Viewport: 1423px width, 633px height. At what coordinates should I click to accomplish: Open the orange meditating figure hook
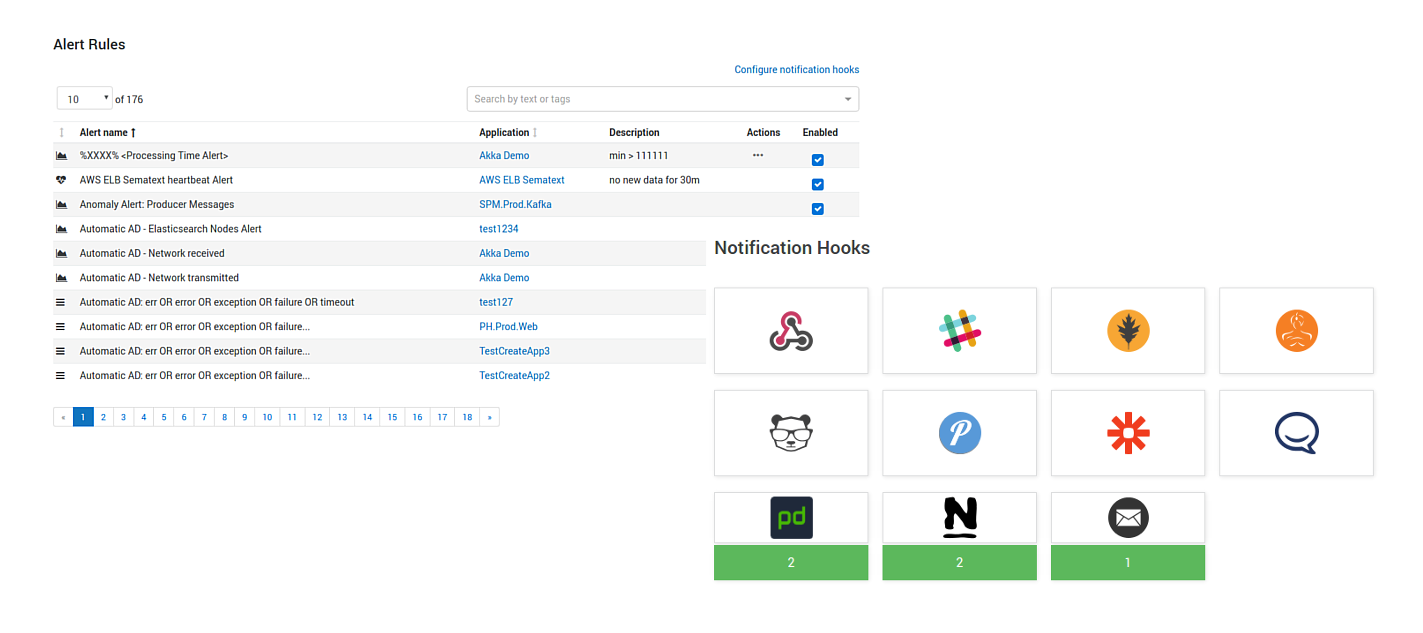point(1296,331)
